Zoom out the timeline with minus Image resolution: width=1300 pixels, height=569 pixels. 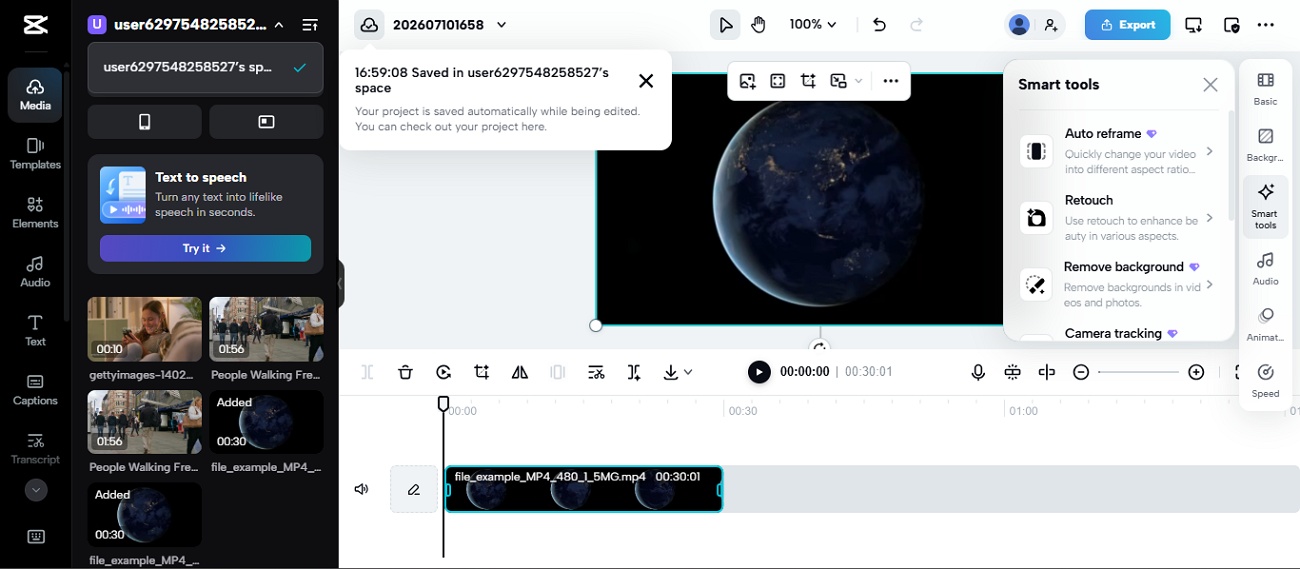1081,372
